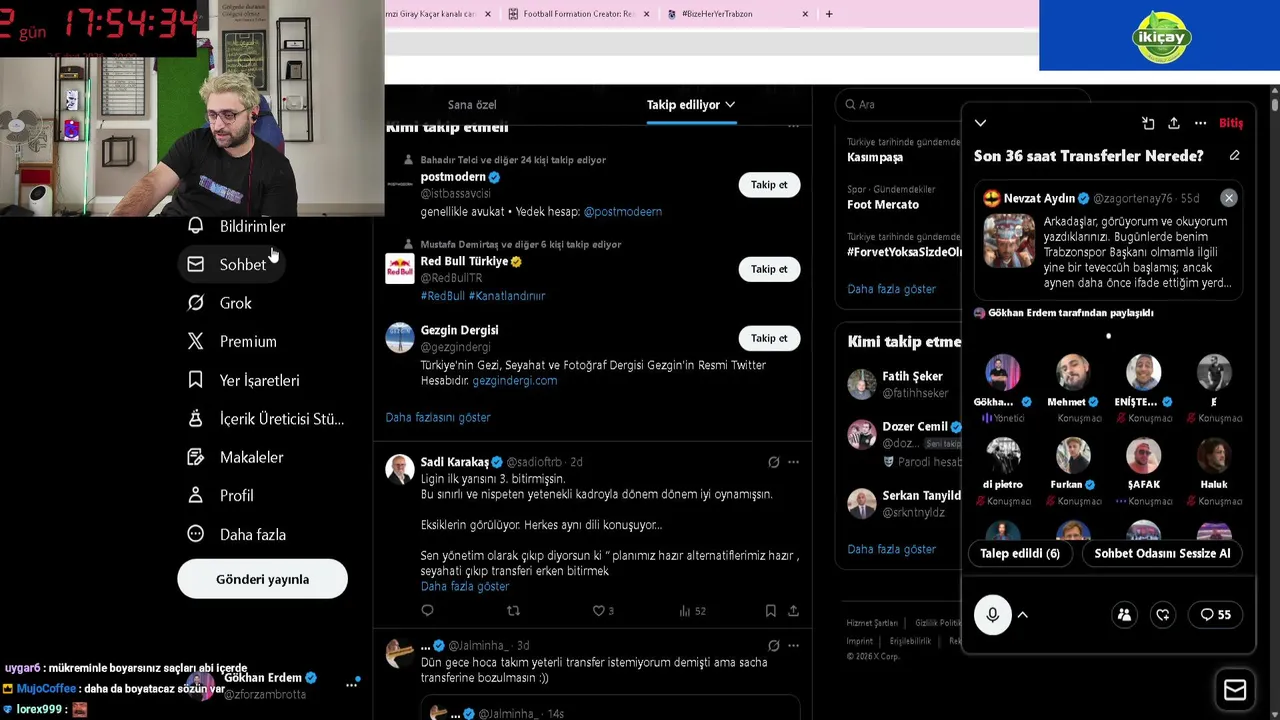
Task: Open the Makaleler icon
Action: coord(196,457)
